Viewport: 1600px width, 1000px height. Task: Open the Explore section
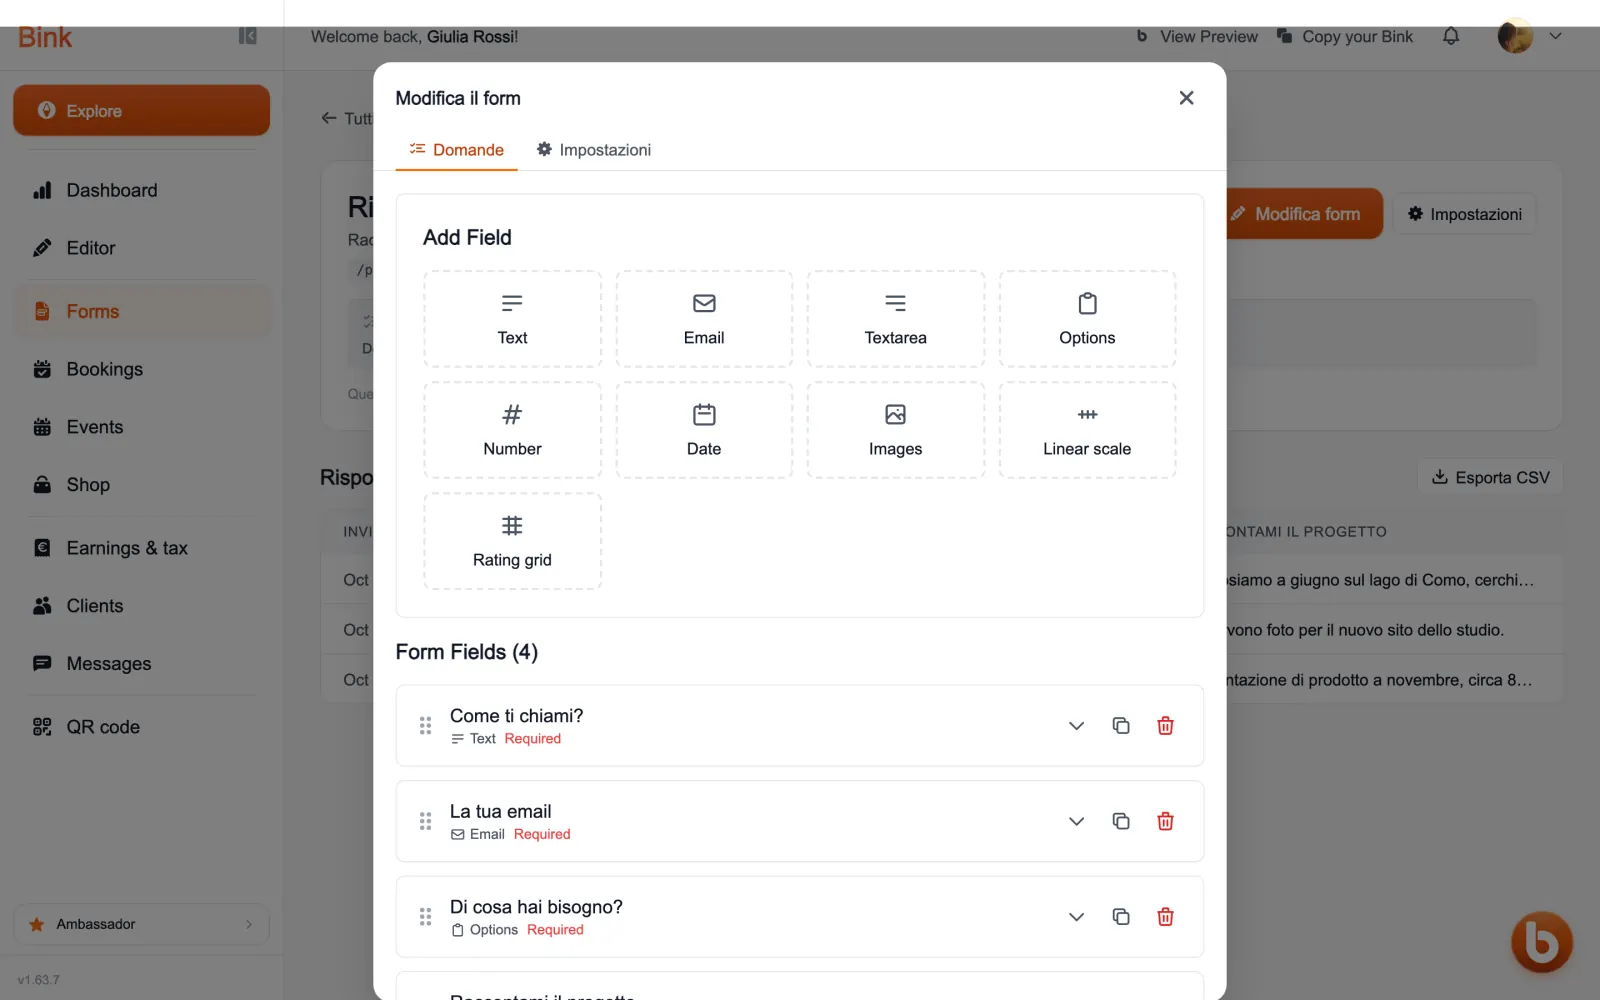coord(141,110)
